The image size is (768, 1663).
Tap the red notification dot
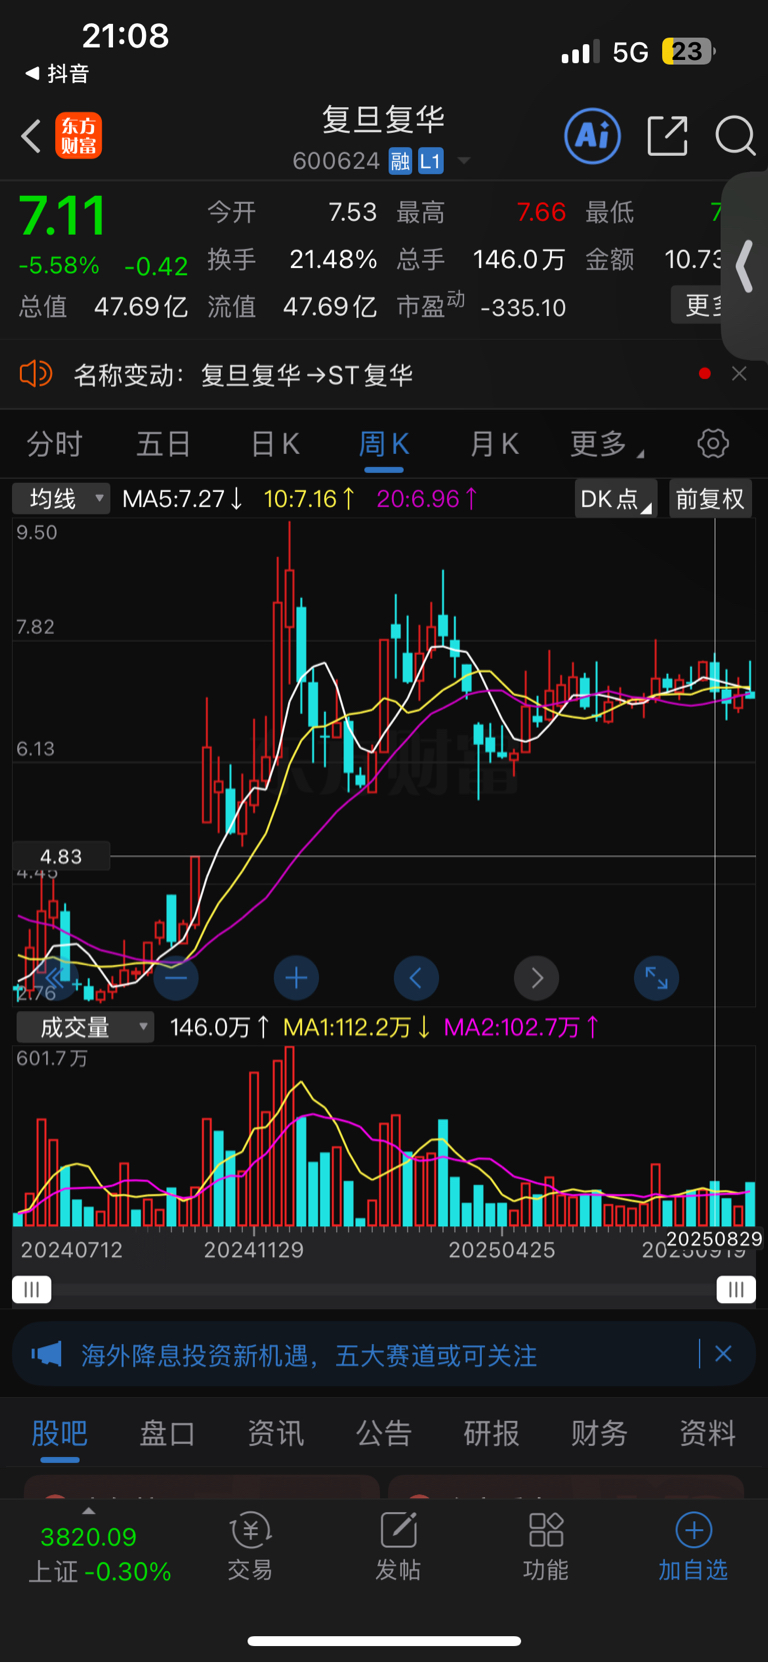[705, 373]
